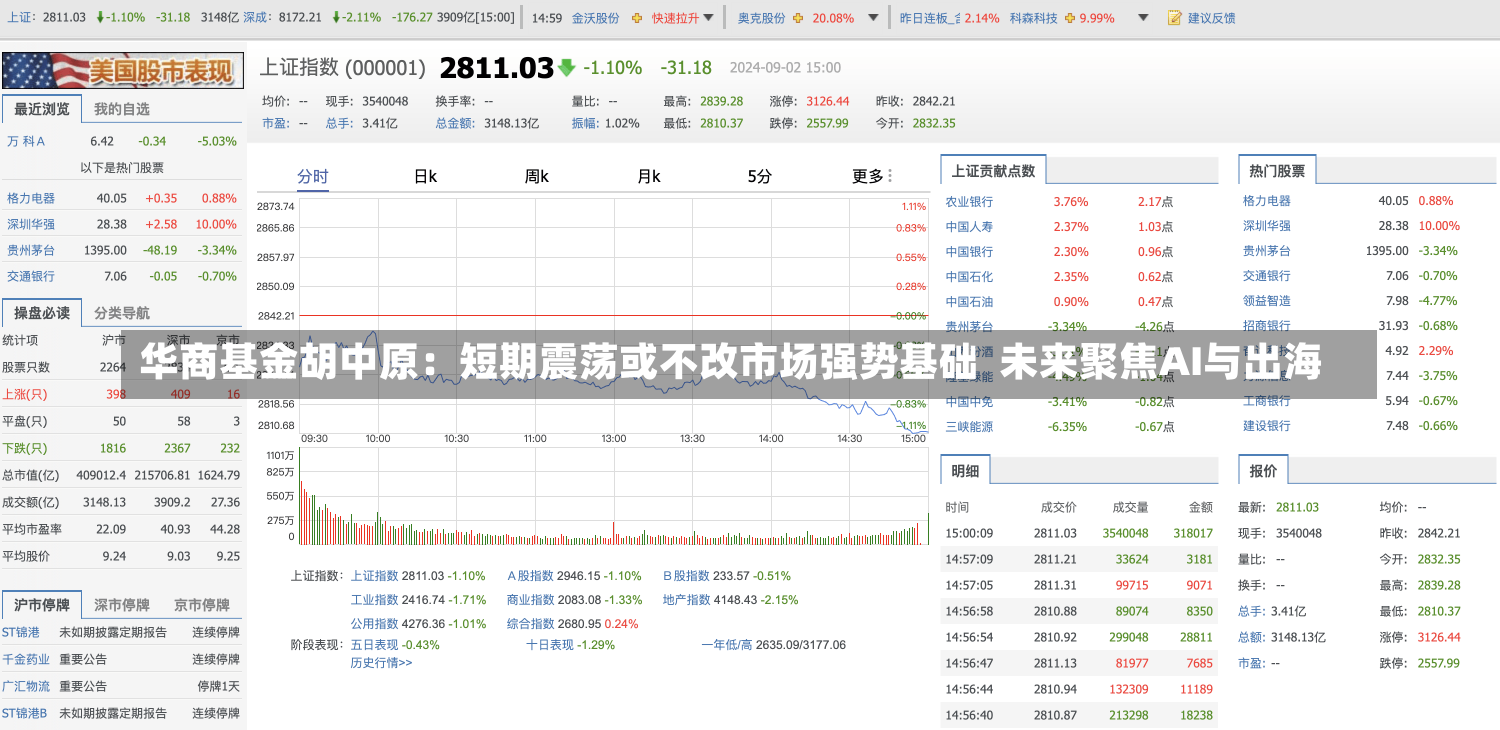Open the 历史行情>> link
The width and height of the screenshot is (1500, 730).
pyautogui.click(x=381, y=662)
